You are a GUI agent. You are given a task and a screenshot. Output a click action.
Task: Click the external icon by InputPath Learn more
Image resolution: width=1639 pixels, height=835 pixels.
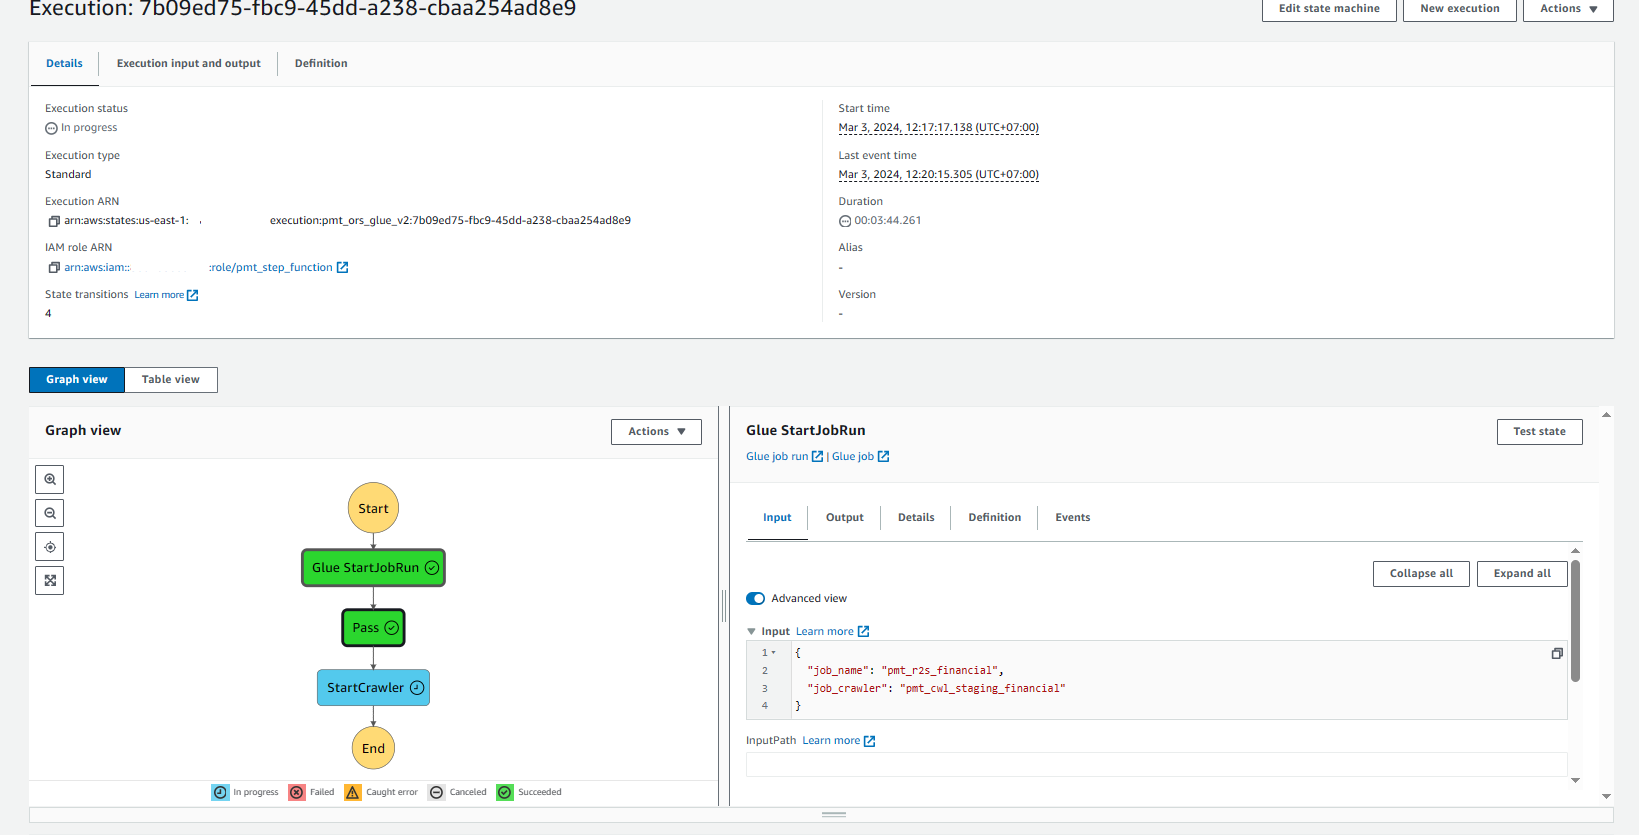869,741
